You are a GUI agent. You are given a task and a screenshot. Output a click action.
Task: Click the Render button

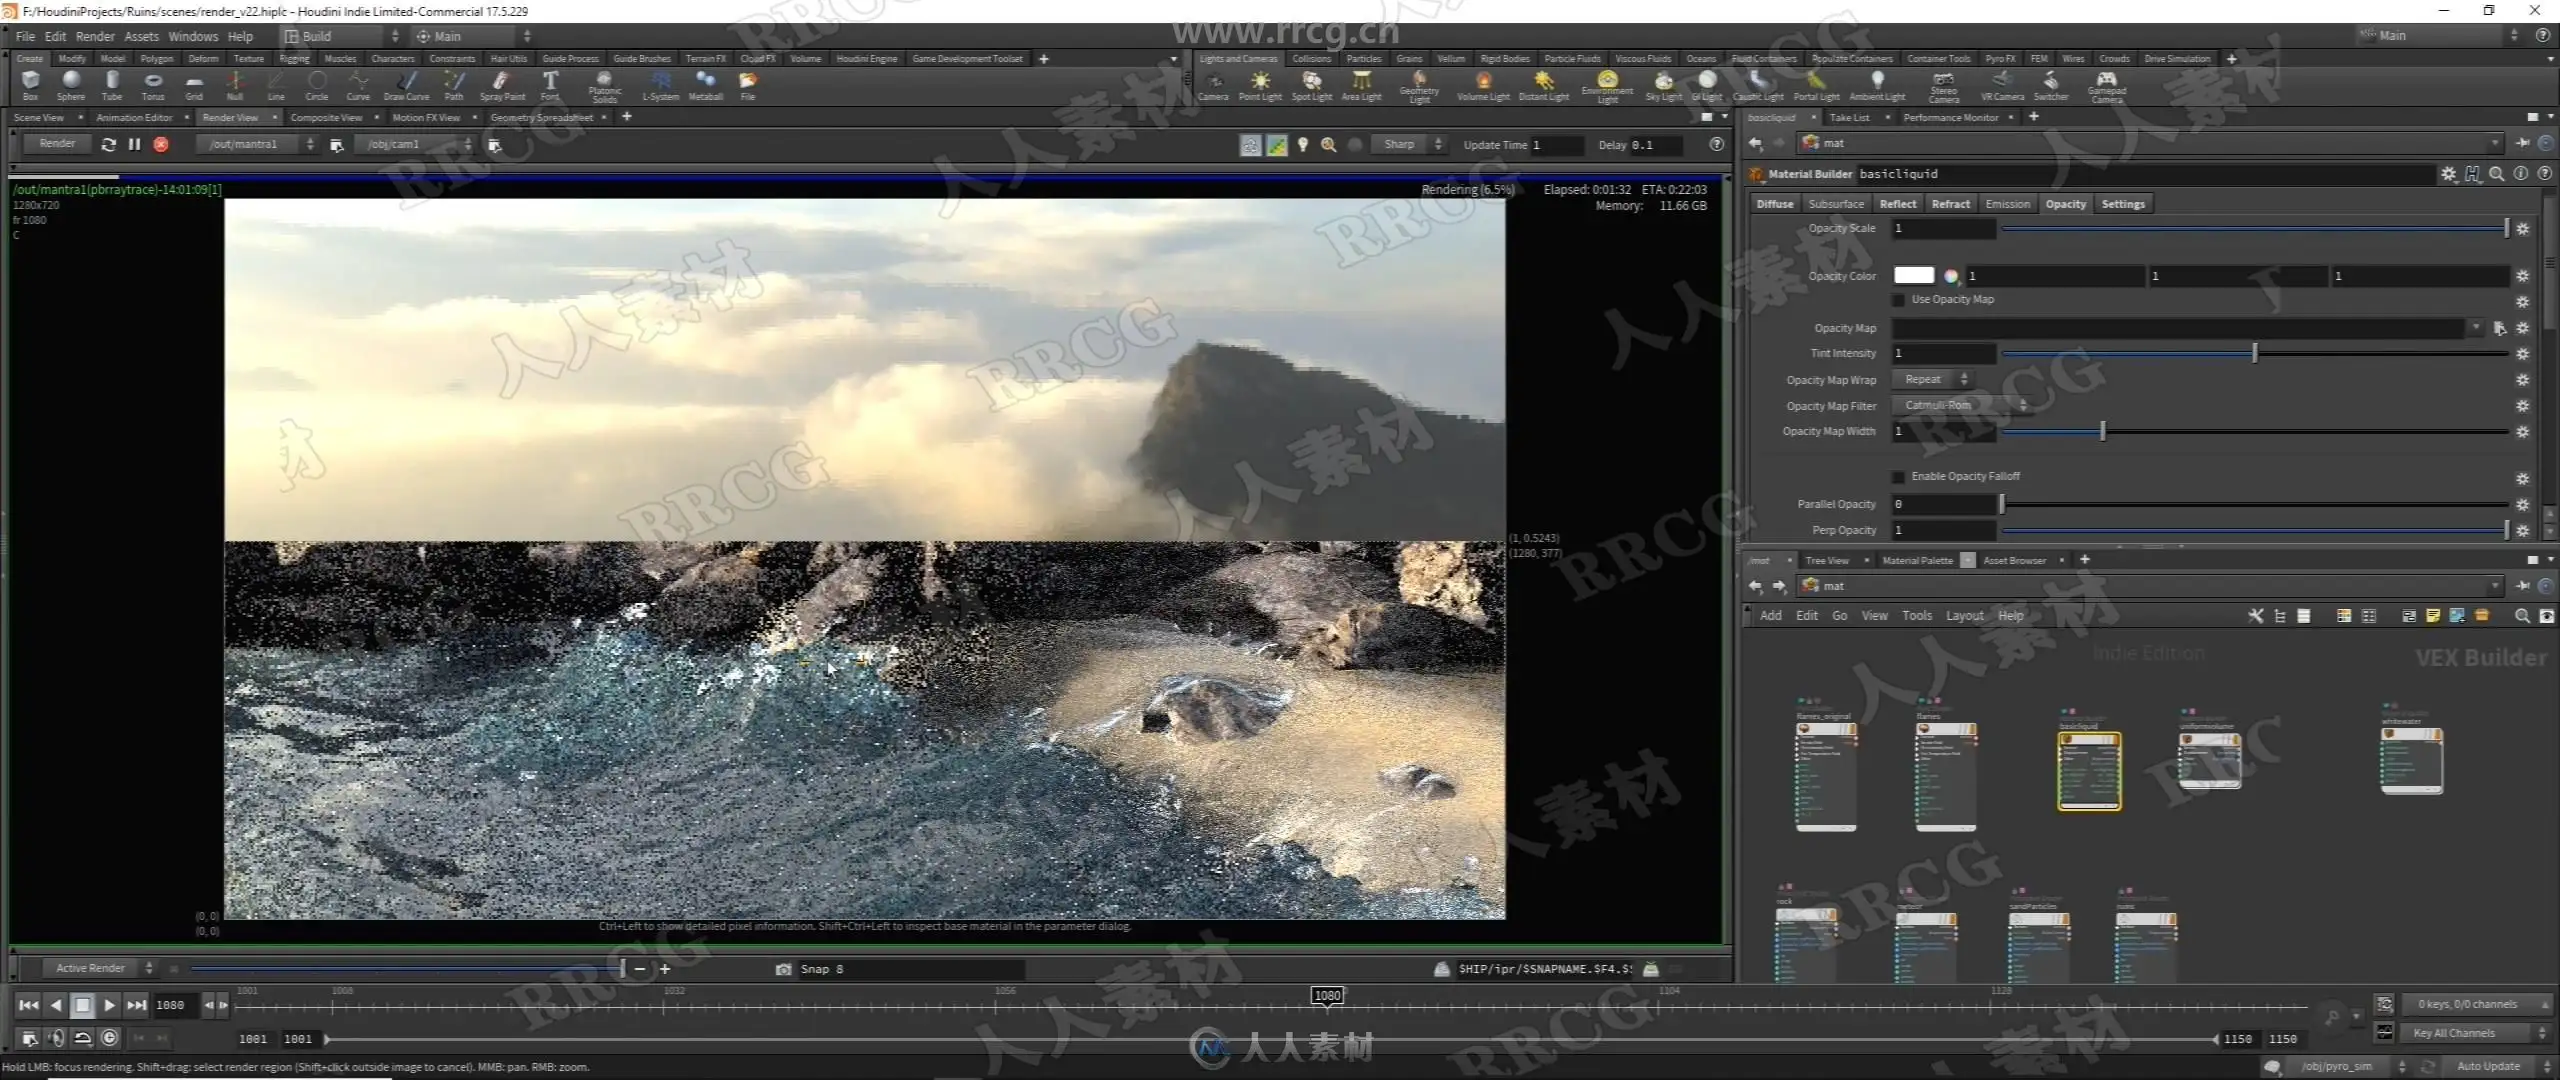(x=57, y=144)
